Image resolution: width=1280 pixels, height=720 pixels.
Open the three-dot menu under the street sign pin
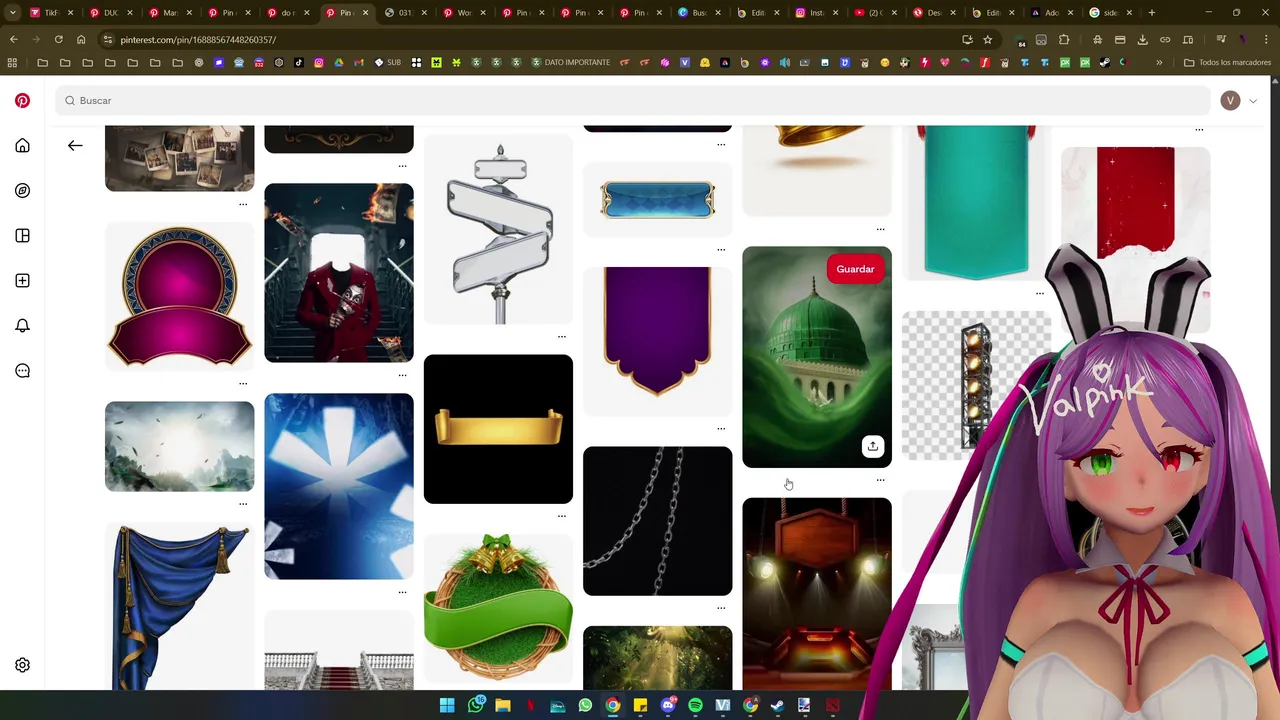click(x=562, y=336)
